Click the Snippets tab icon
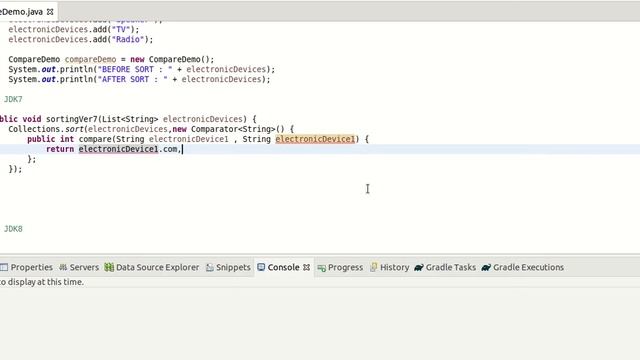Viewport: 640px width, 360px height. (210, 267)
